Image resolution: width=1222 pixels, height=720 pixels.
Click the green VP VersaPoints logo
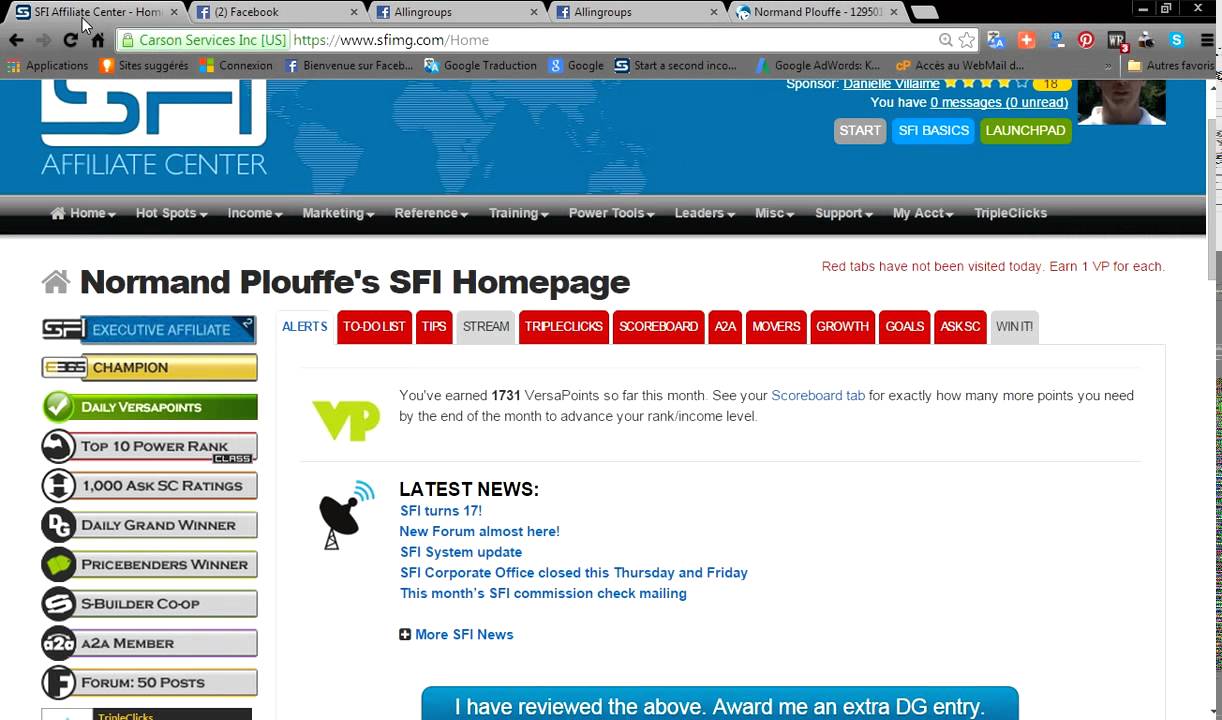[346, 420]
